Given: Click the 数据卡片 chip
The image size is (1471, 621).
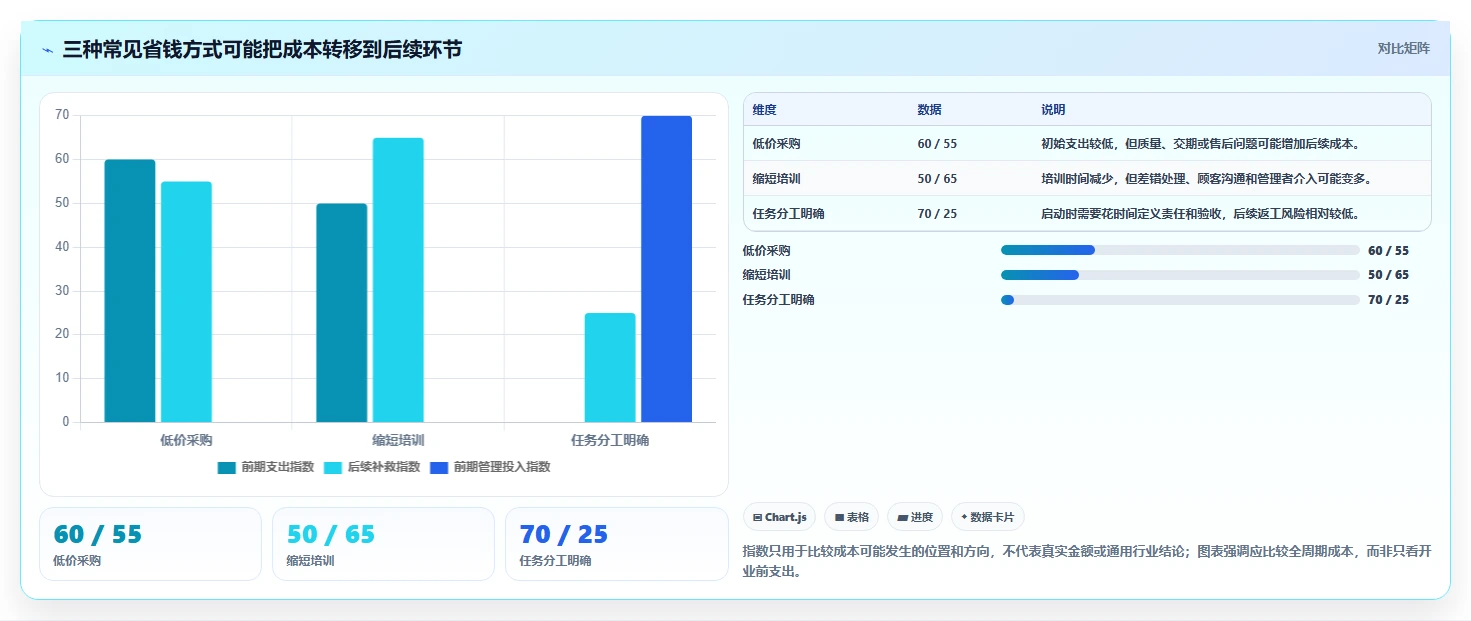Looking at the screenshot, I should click(x=988, y=517).
